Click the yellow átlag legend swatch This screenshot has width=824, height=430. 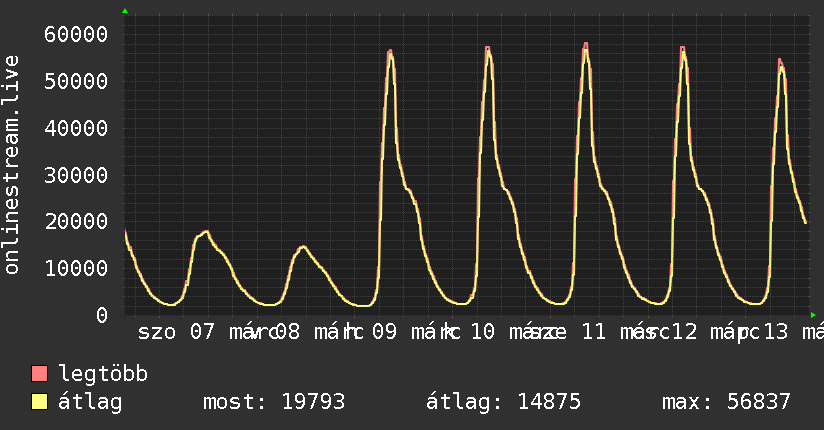coord(39,402)
